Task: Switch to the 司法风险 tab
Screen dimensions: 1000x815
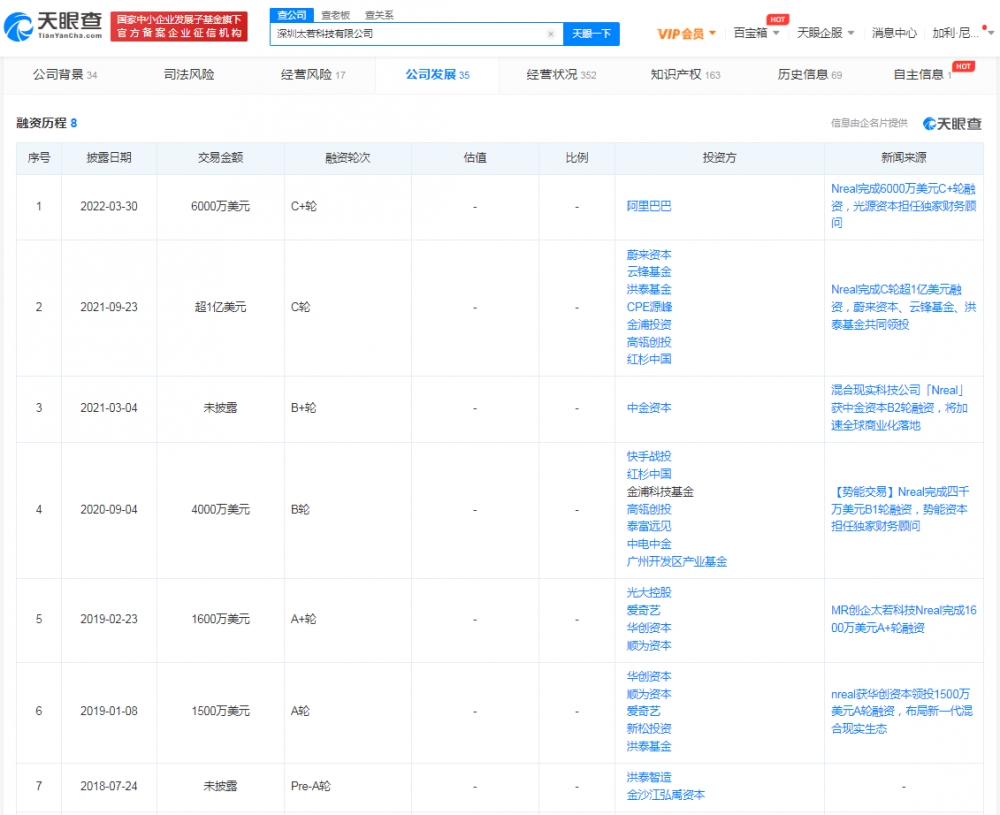Action: (189, 75)
